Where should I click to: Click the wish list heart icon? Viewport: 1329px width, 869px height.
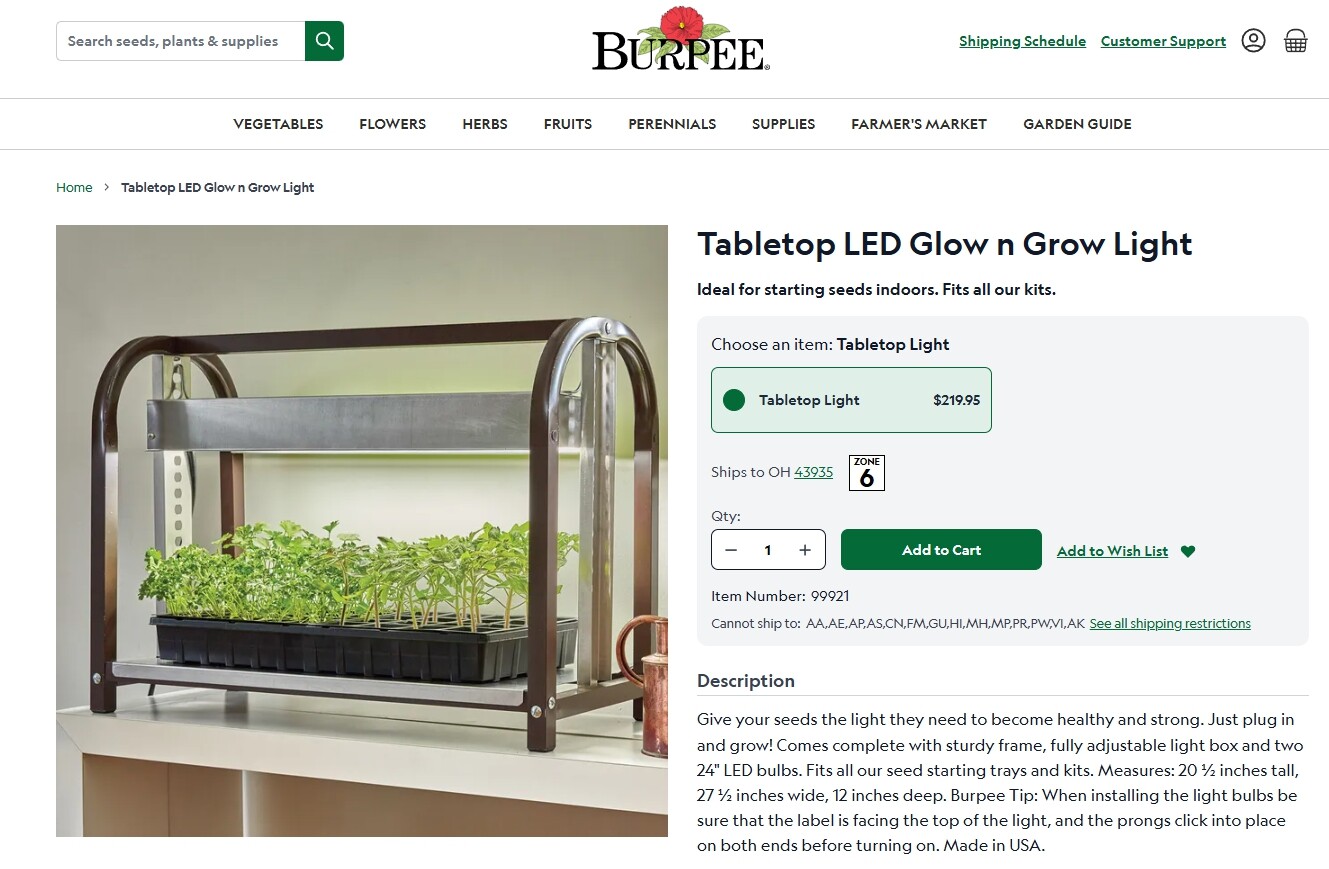(x=1188, y=551)
